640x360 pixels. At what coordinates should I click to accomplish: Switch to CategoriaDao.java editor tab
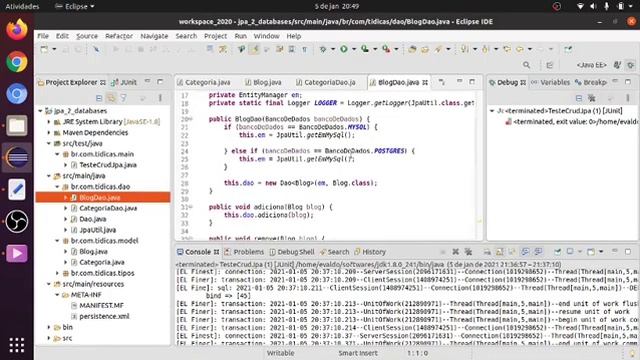[x=325, y=82]
